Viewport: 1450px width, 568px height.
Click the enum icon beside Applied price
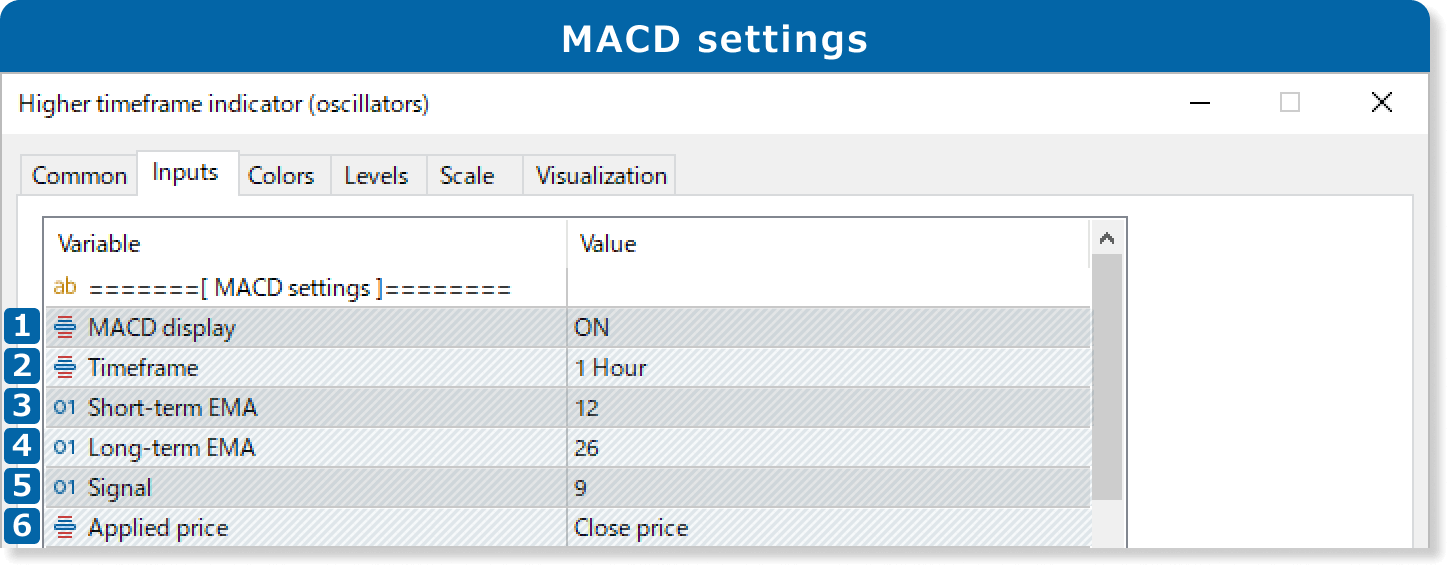click(65, 527)
